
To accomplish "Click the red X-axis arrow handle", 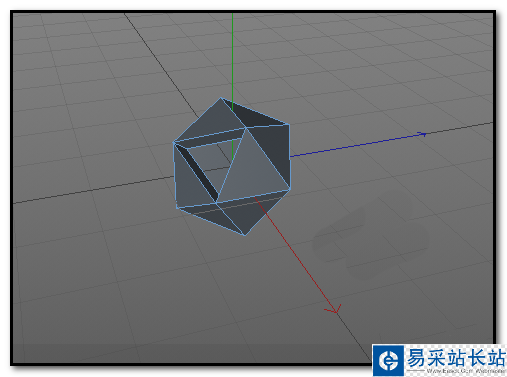I will 333,309.
